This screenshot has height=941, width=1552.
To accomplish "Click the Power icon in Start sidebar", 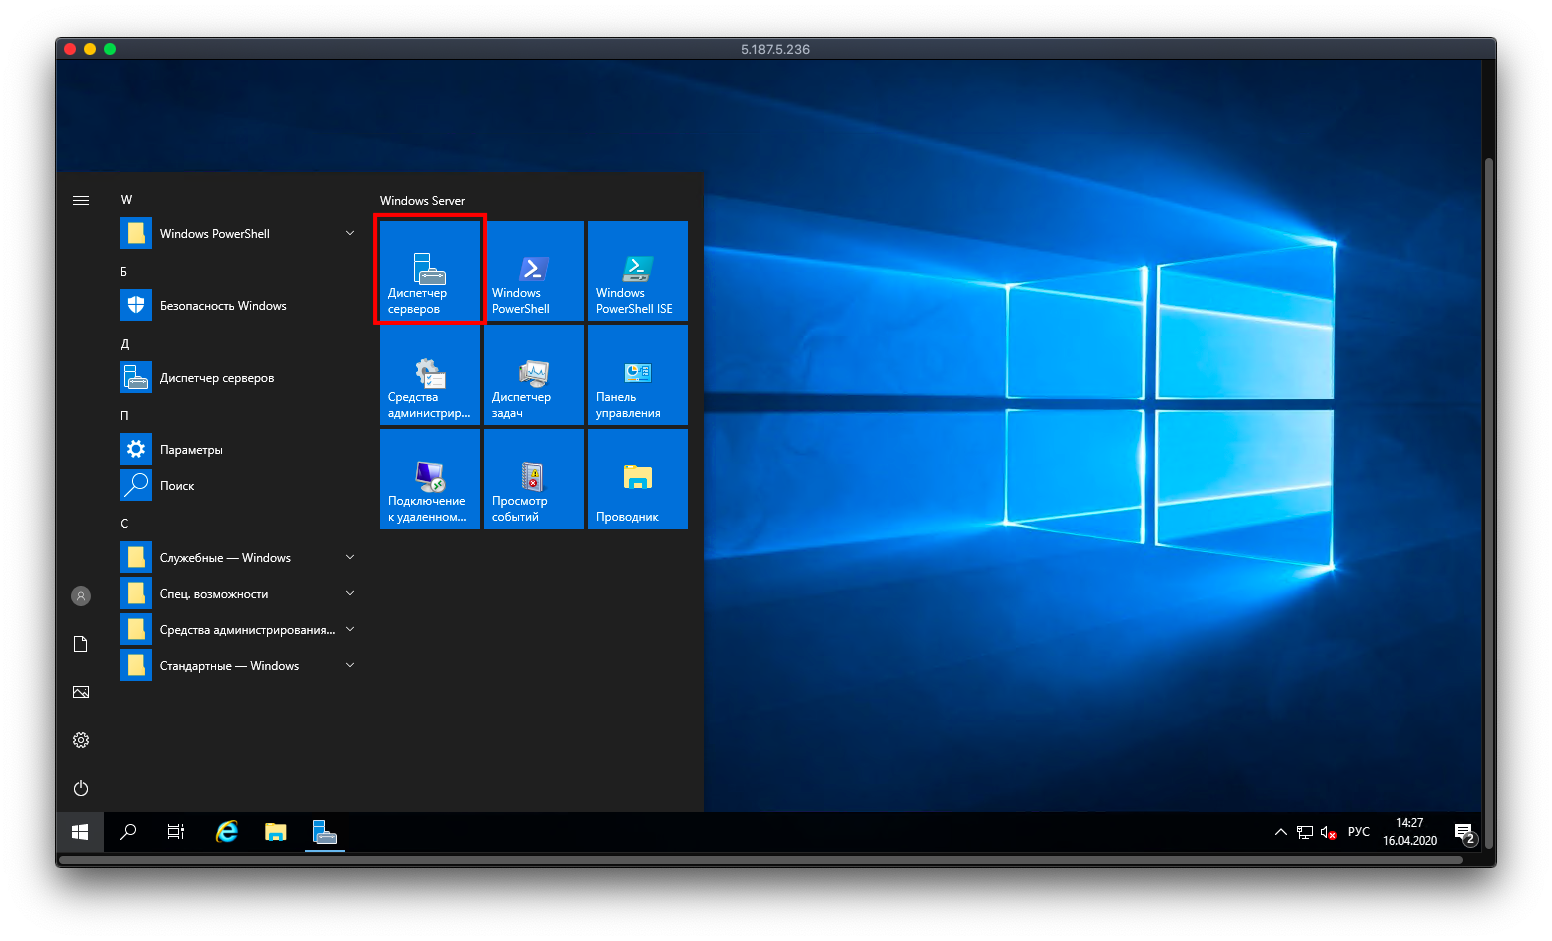I will [x=81, y=788].
